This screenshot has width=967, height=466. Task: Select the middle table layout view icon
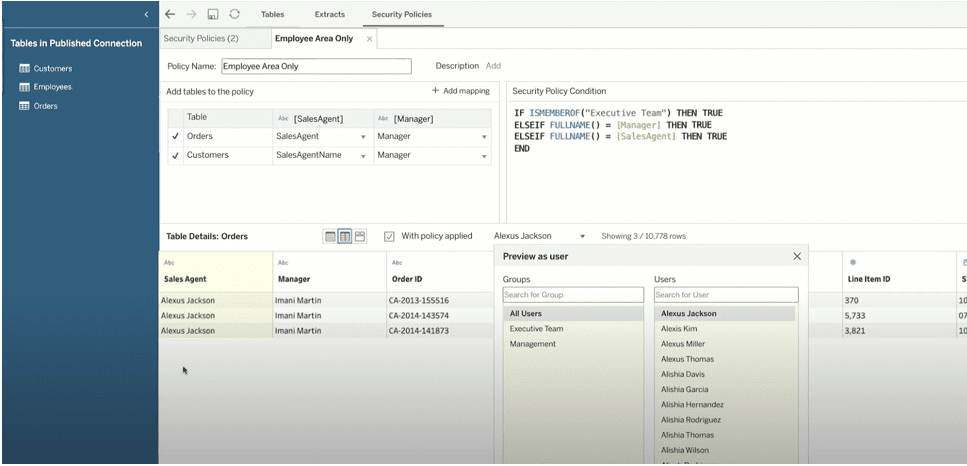345,236
